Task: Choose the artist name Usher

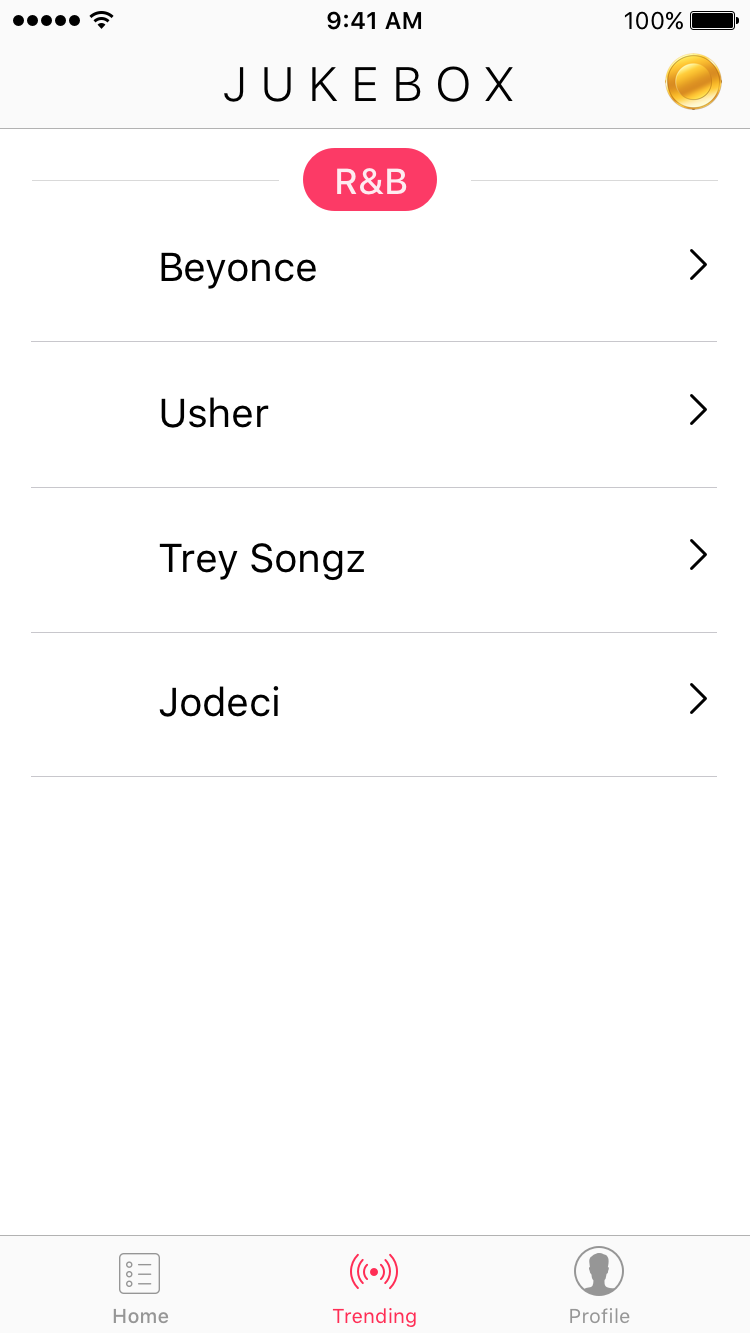Action: (214, 413)
